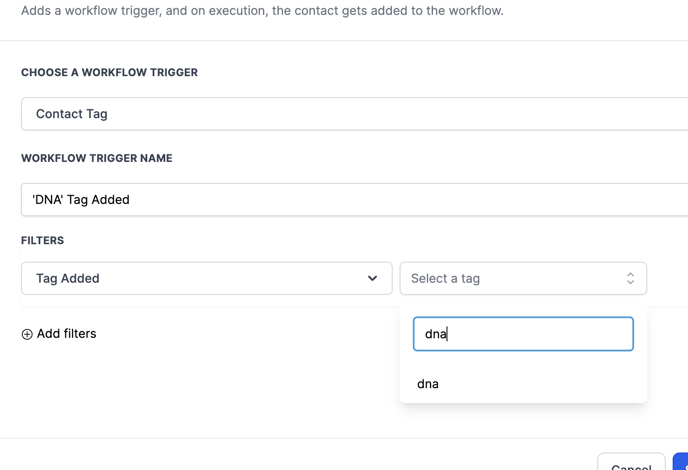The width and height of the screenshot is (688, 470).
Task: Click the Contact Tag text in trigger field
Action: [72, 114]
